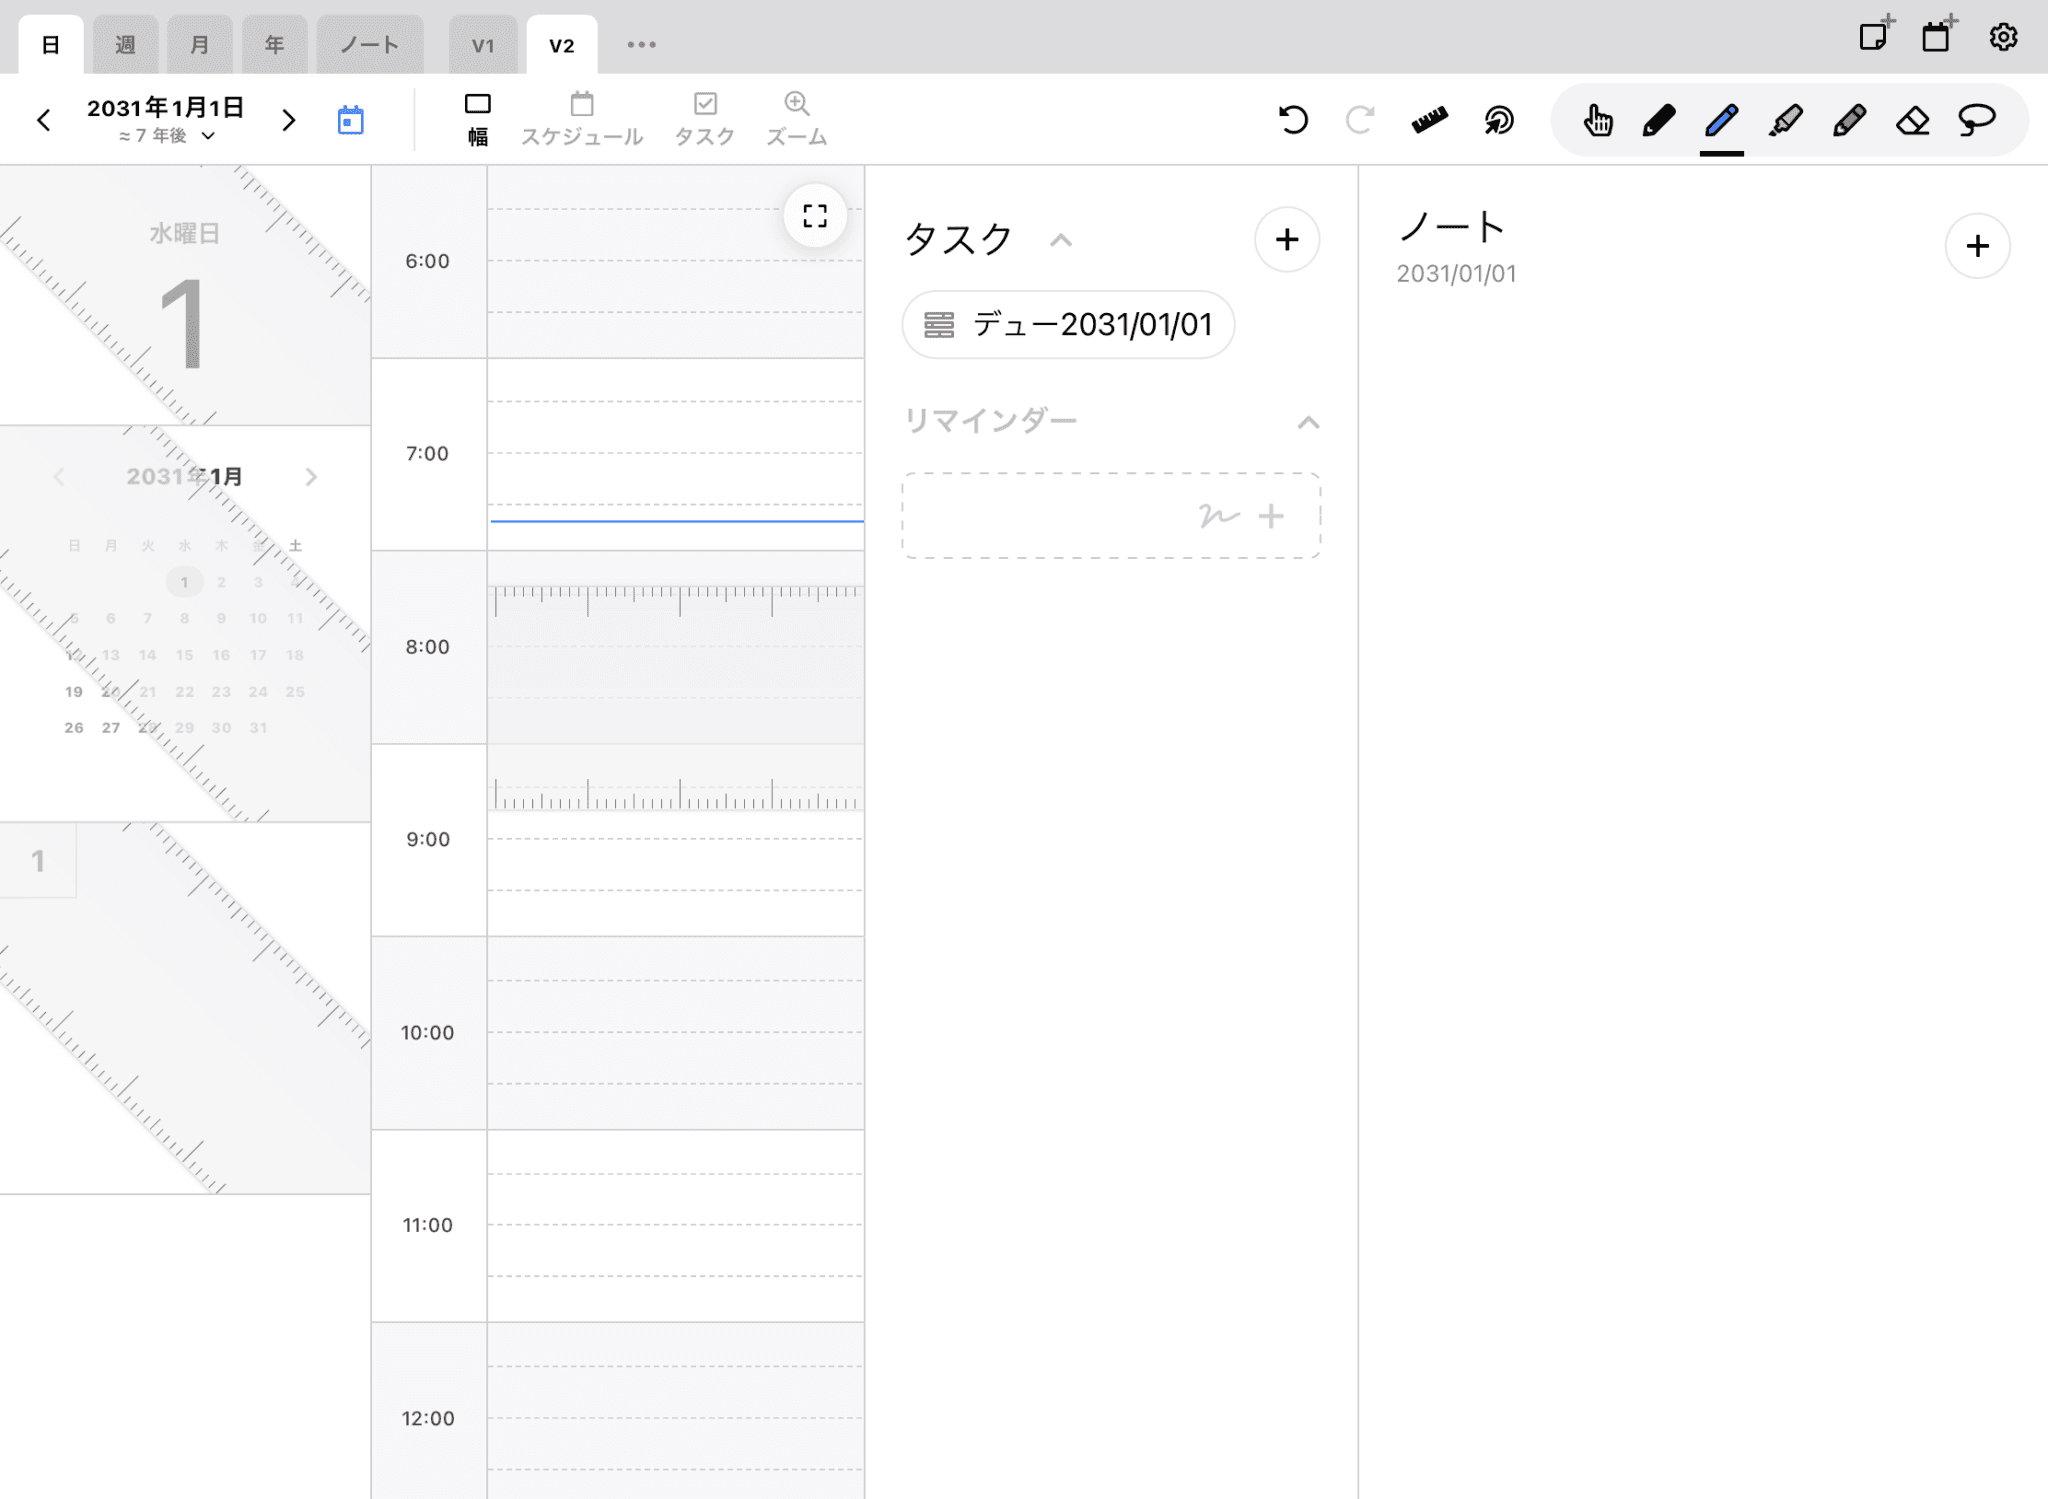2048x1499 pixels.
Task: Click the redo icon
Action: (x=1360, y=120)
